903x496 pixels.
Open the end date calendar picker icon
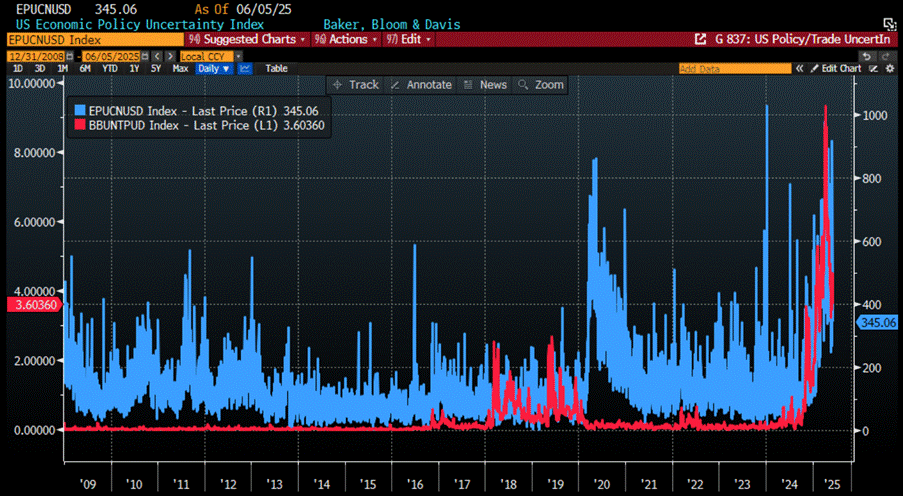(x=145, y=56)
